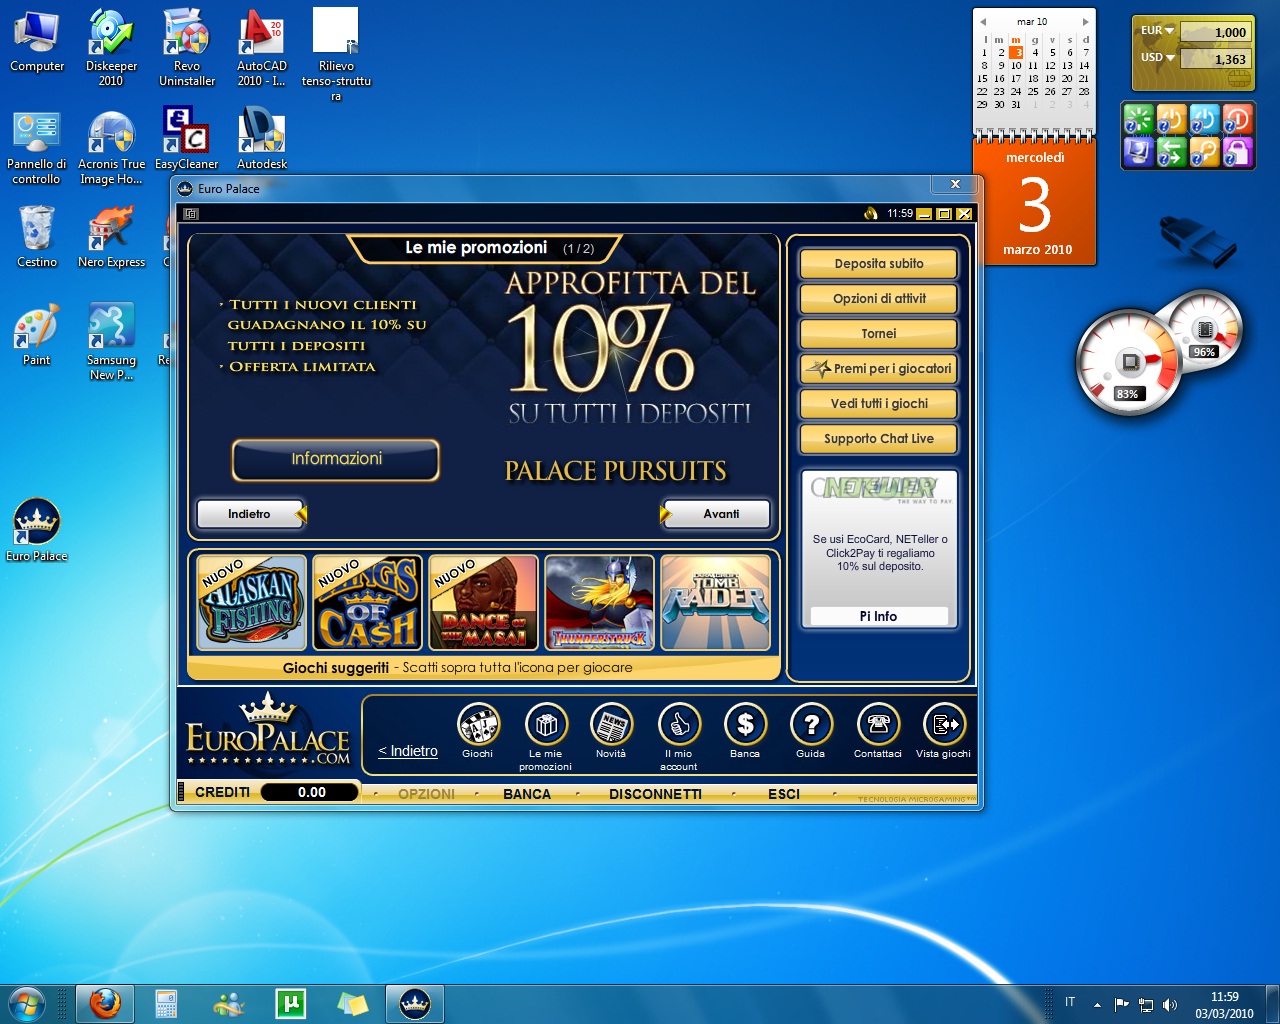Launch the Tomb Raider game
The height and width of the screenshot is (1024, 1280).
coord(715,602)
